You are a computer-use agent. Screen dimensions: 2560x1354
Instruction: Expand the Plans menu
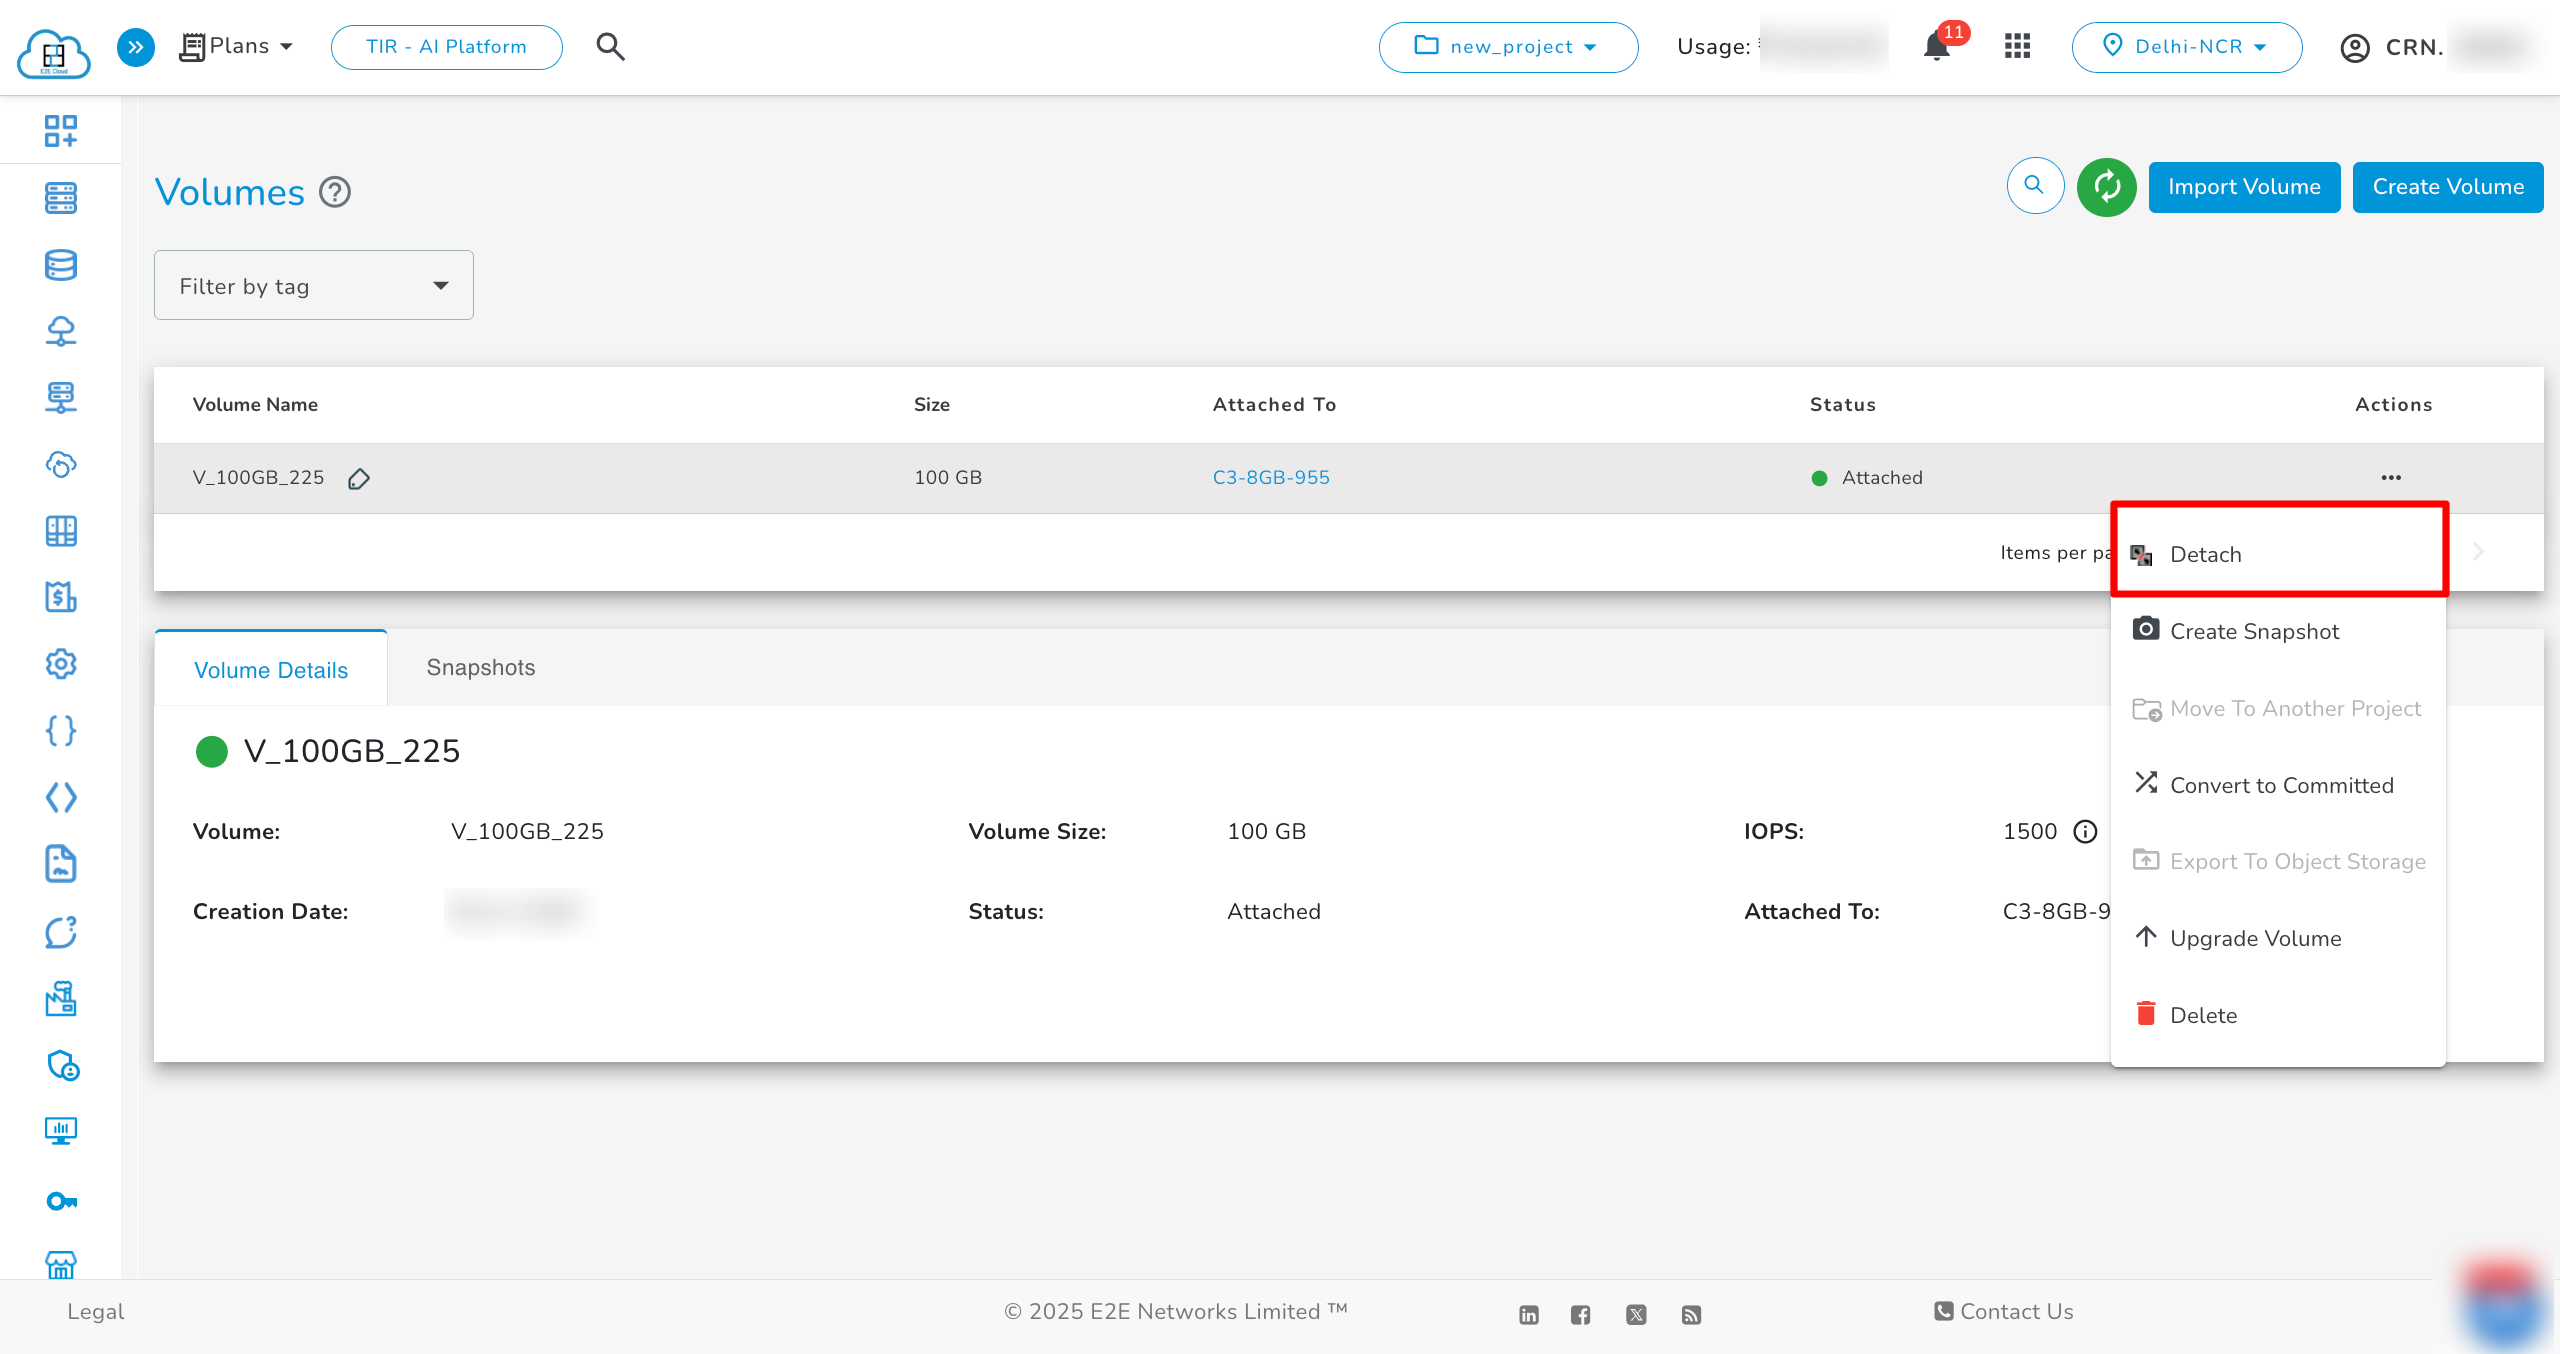click(238, 46)
